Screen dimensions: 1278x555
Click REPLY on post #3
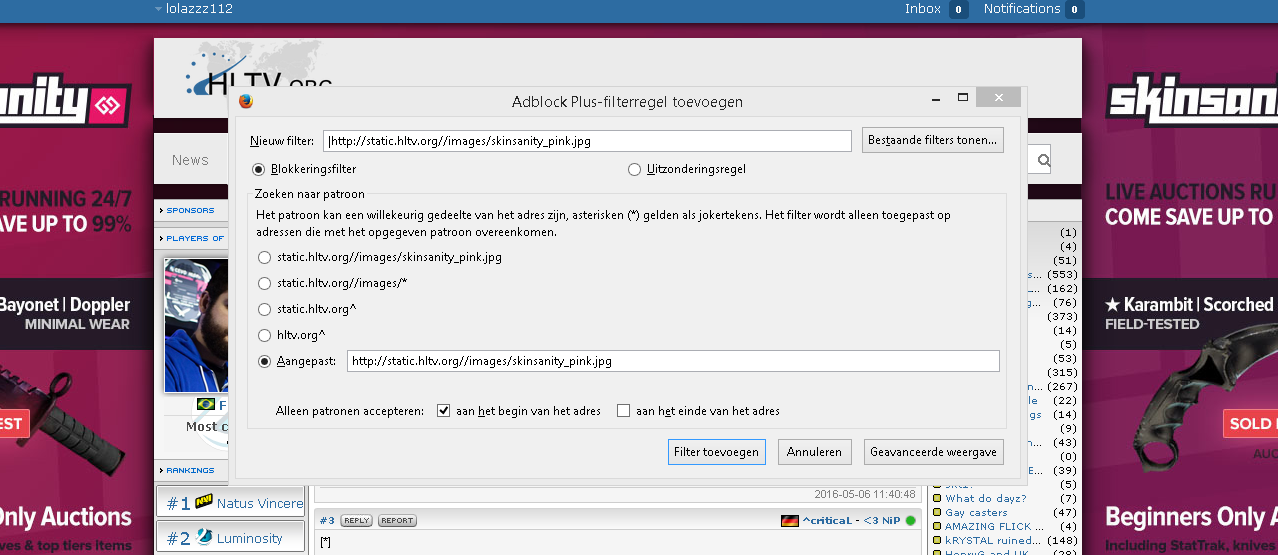click(x=356, y=521)
